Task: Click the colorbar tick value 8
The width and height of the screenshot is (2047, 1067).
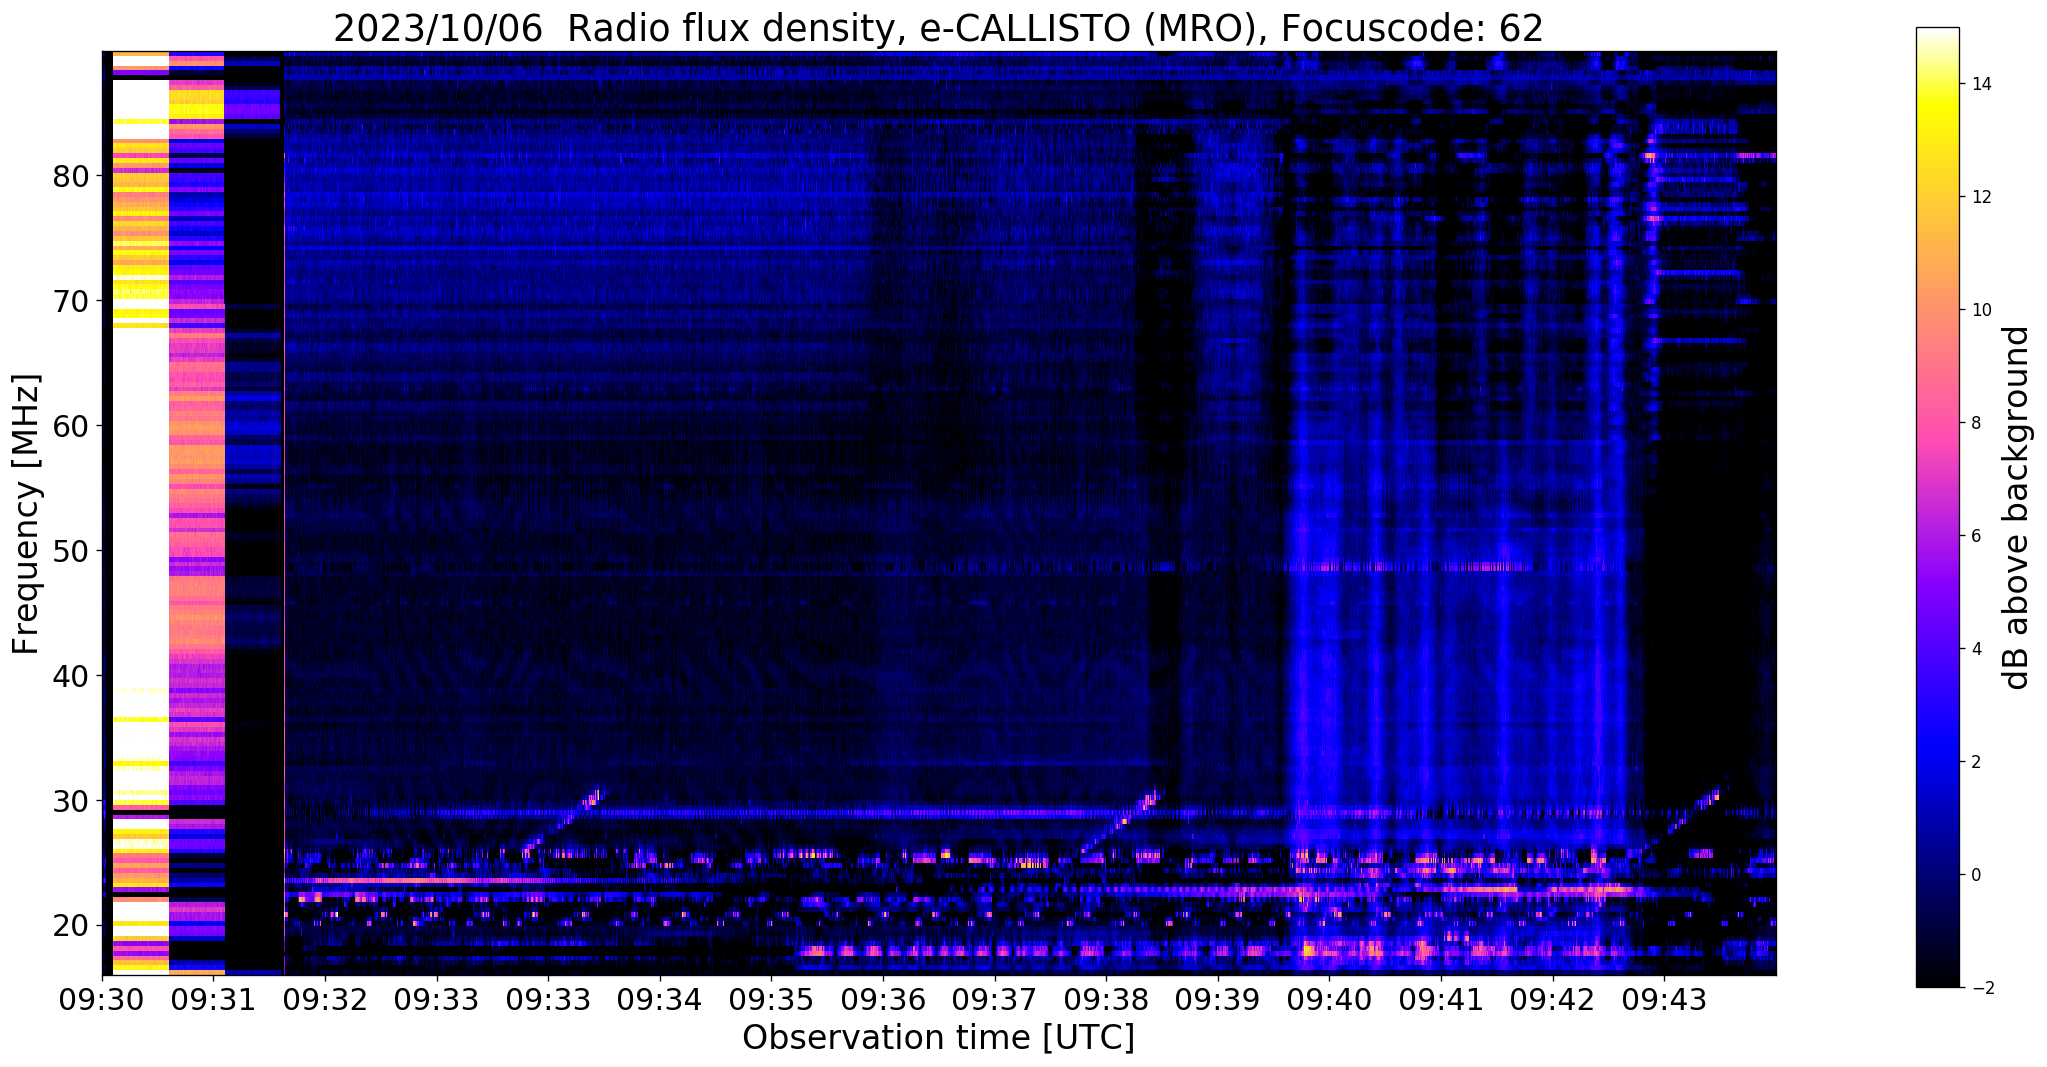Action: [x=1975, y=423]
